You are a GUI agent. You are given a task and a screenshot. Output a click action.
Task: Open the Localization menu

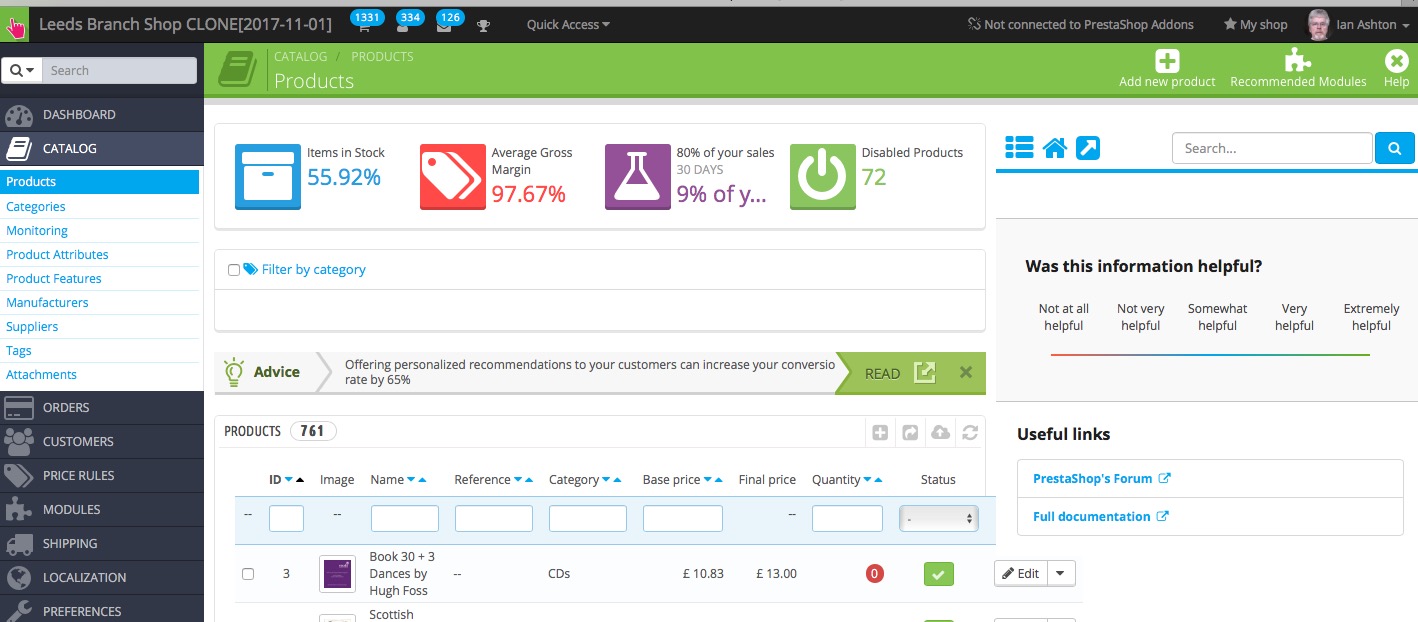pyautogui.click(x=101, y=578)
